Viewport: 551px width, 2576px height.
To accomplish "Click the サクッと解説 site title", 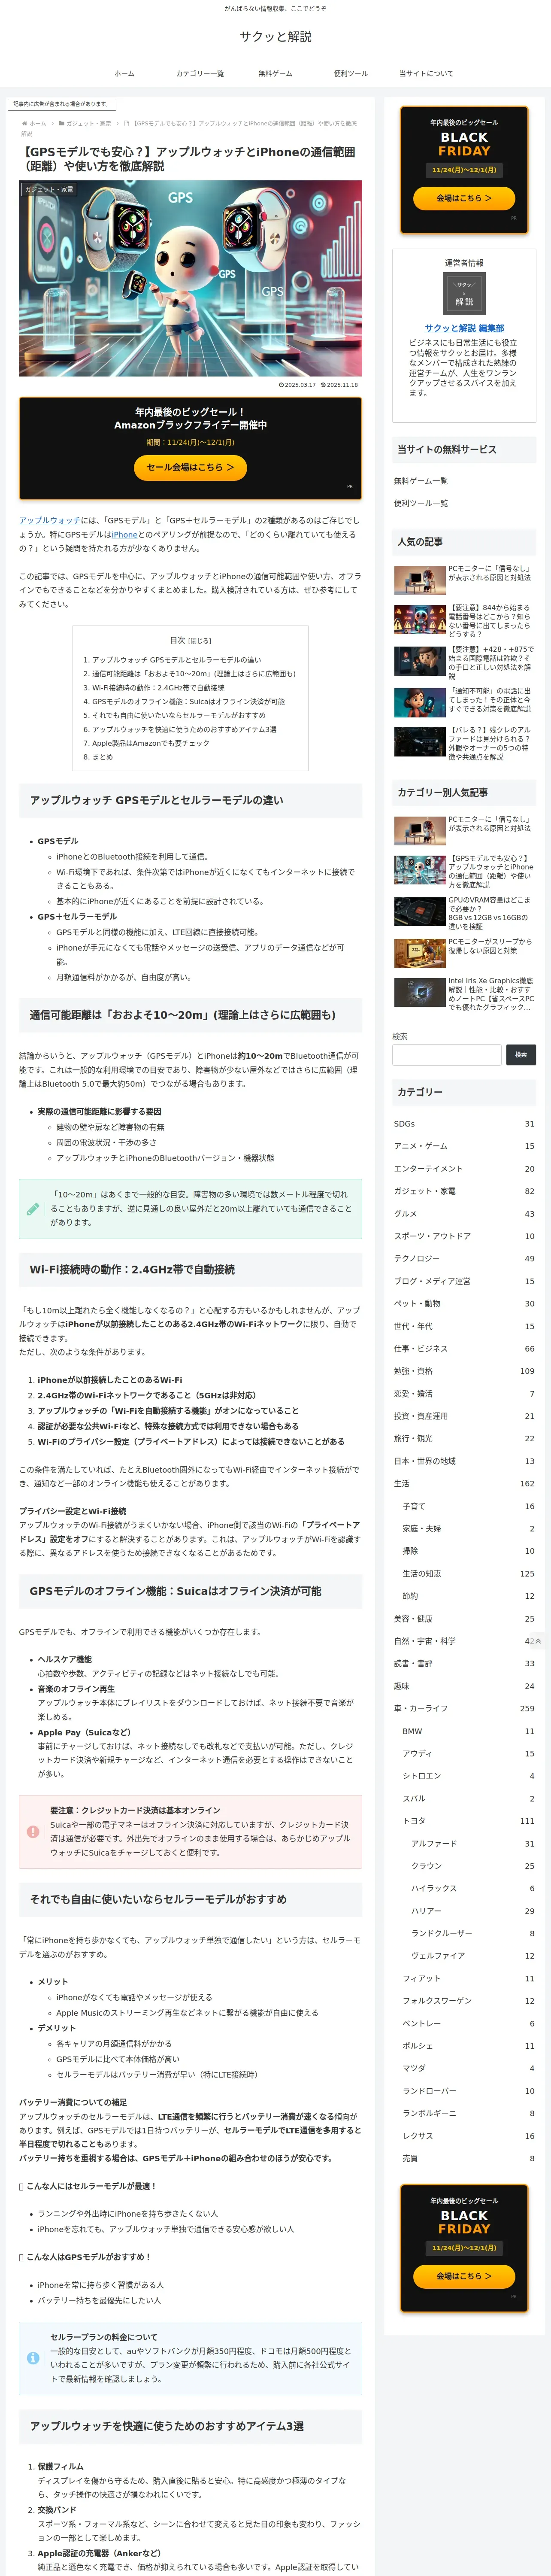I will [275, 36].
